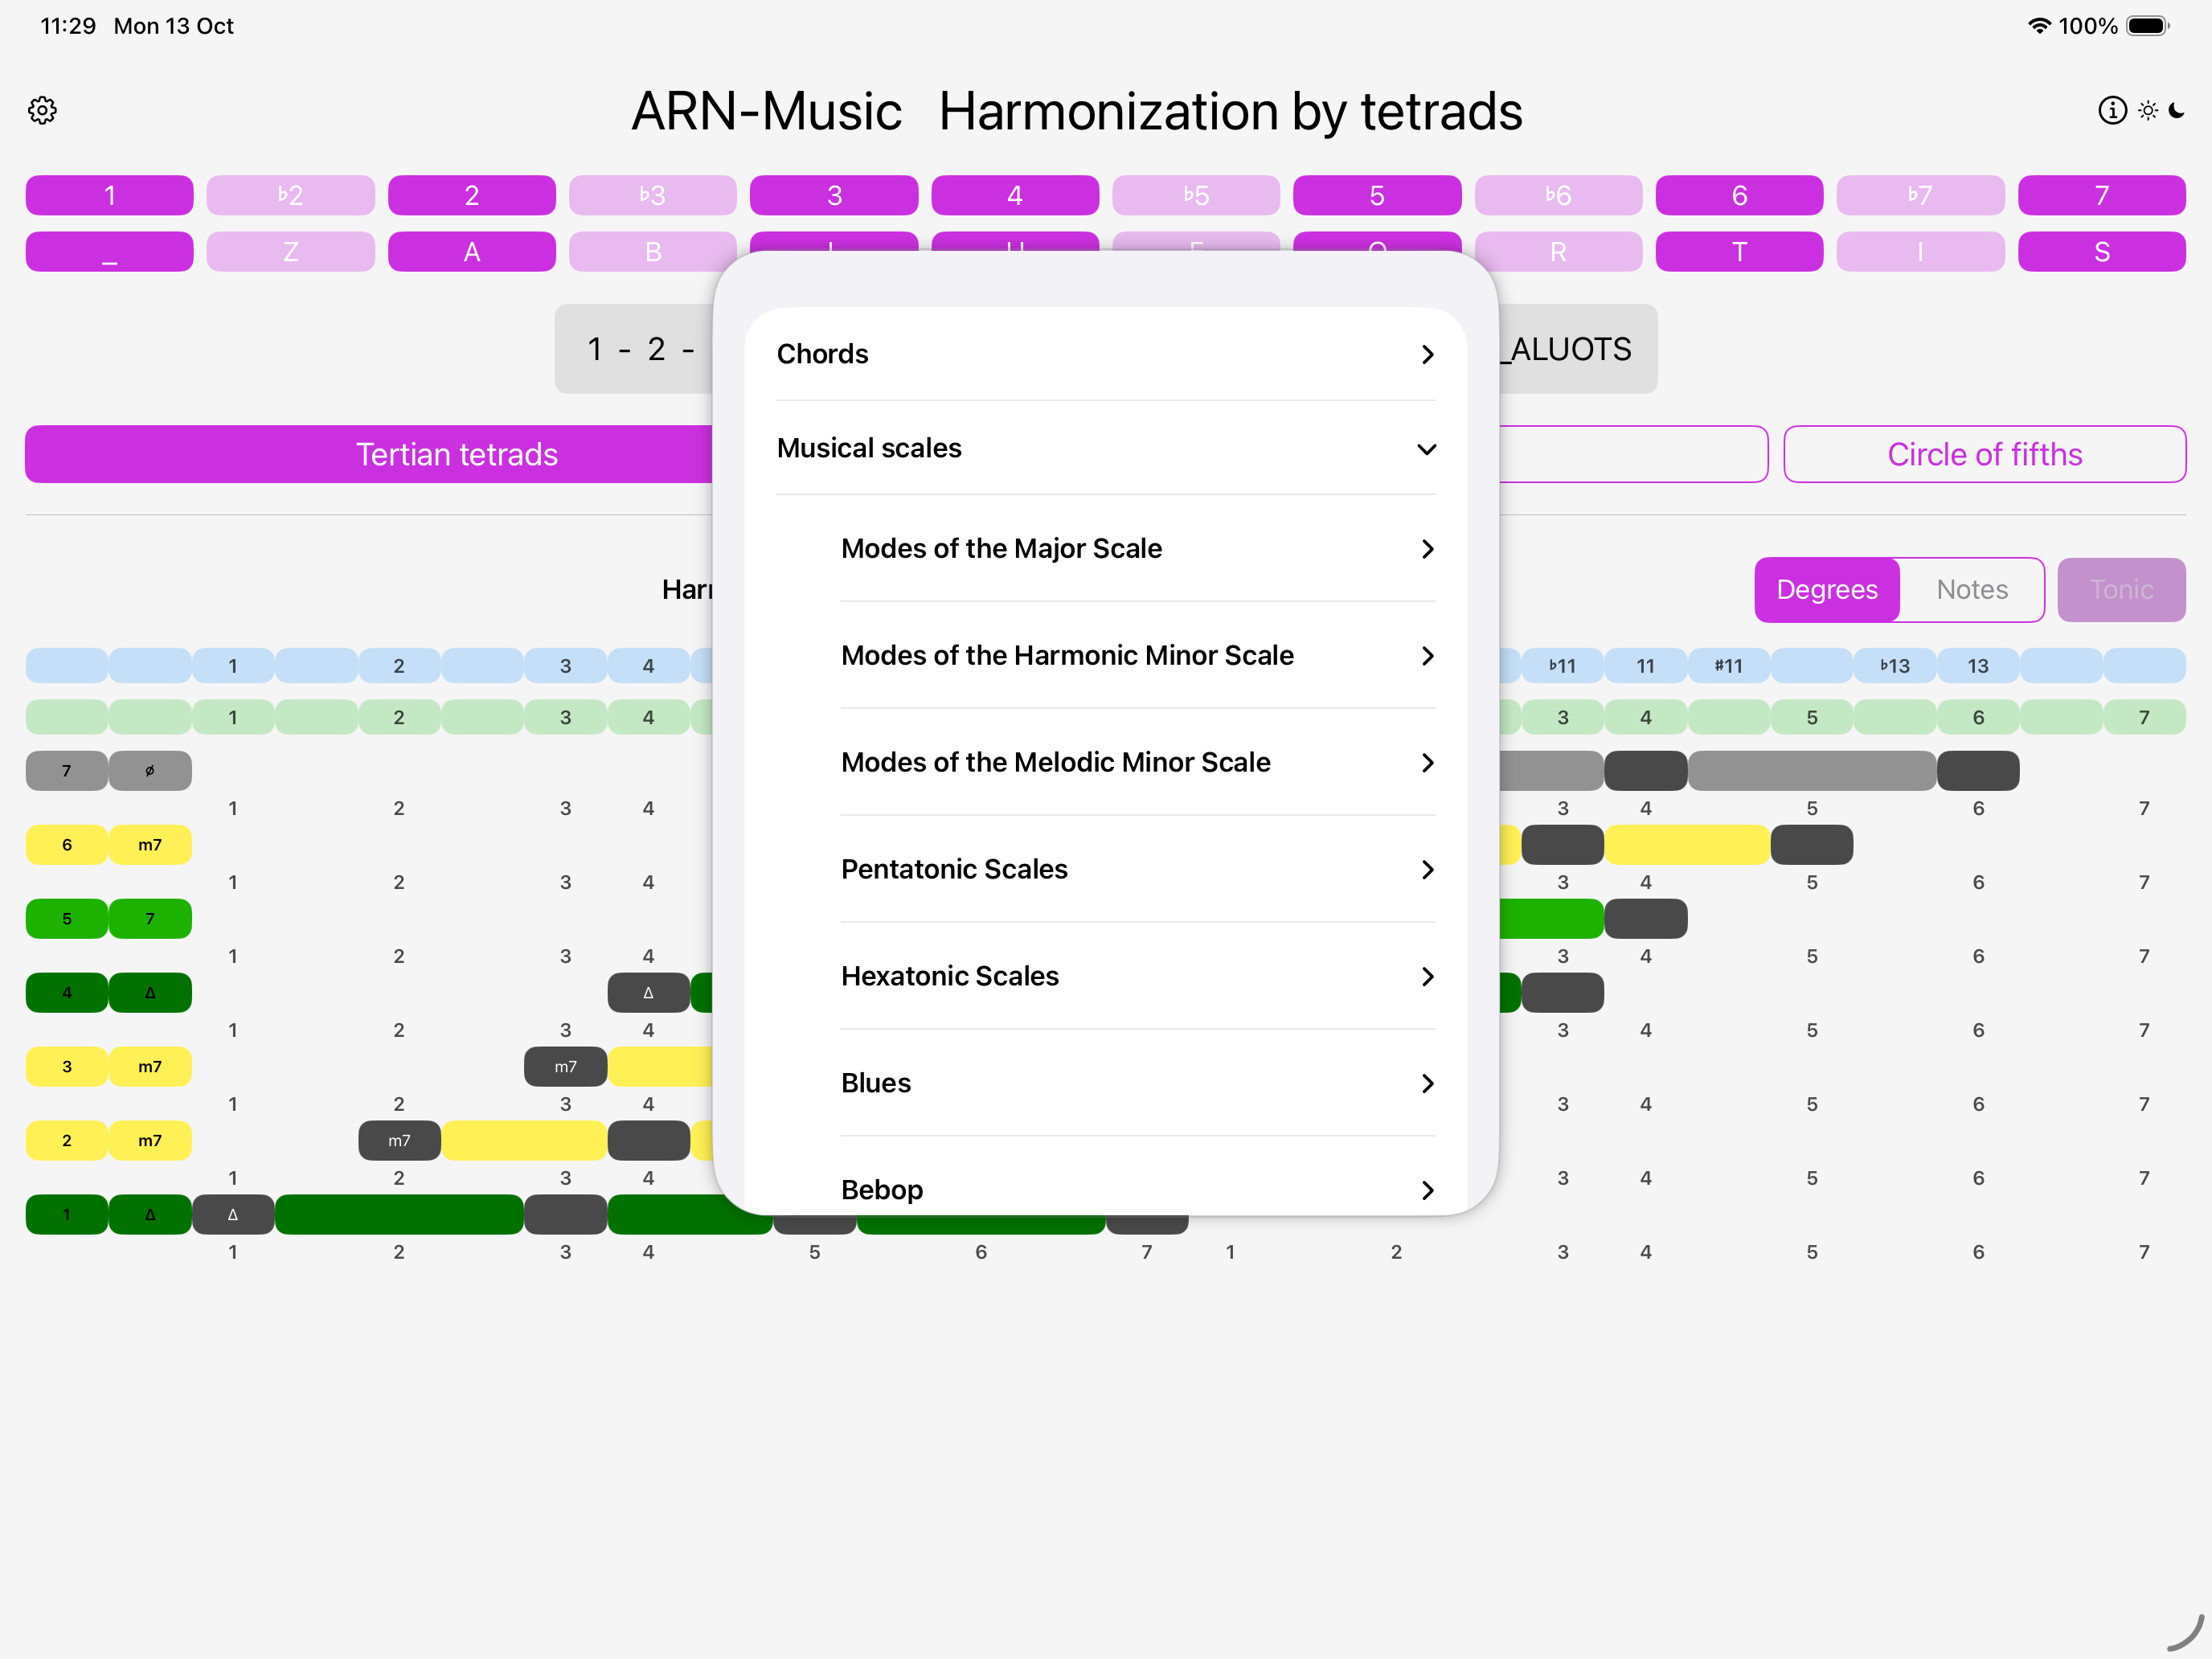Collapse the Musical scales section
The image size is (2212, 1659).
click(x=1105, y=448)
